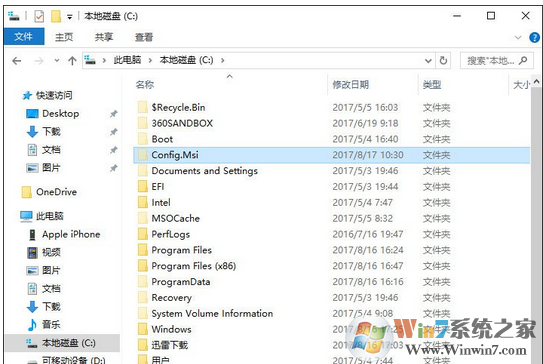This screenshot has height=364, width=543.
Task: Select 可移动设备 (D:) in navigation pane
Action: pyautogui.click(x=73, y=360)
